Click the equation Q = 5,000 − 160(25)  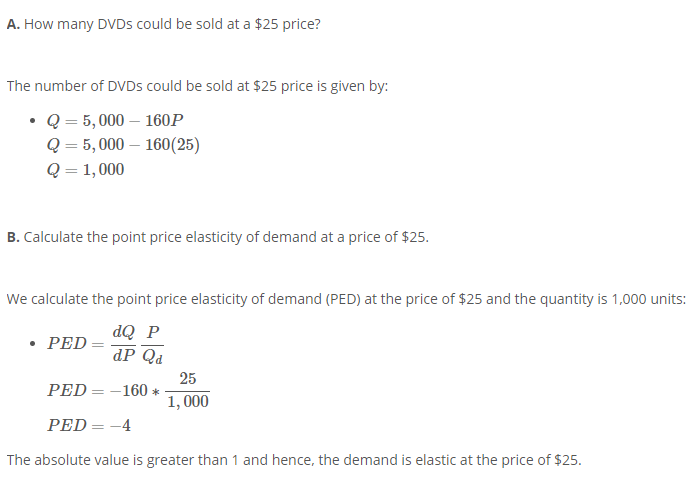(x=123, y=145)
